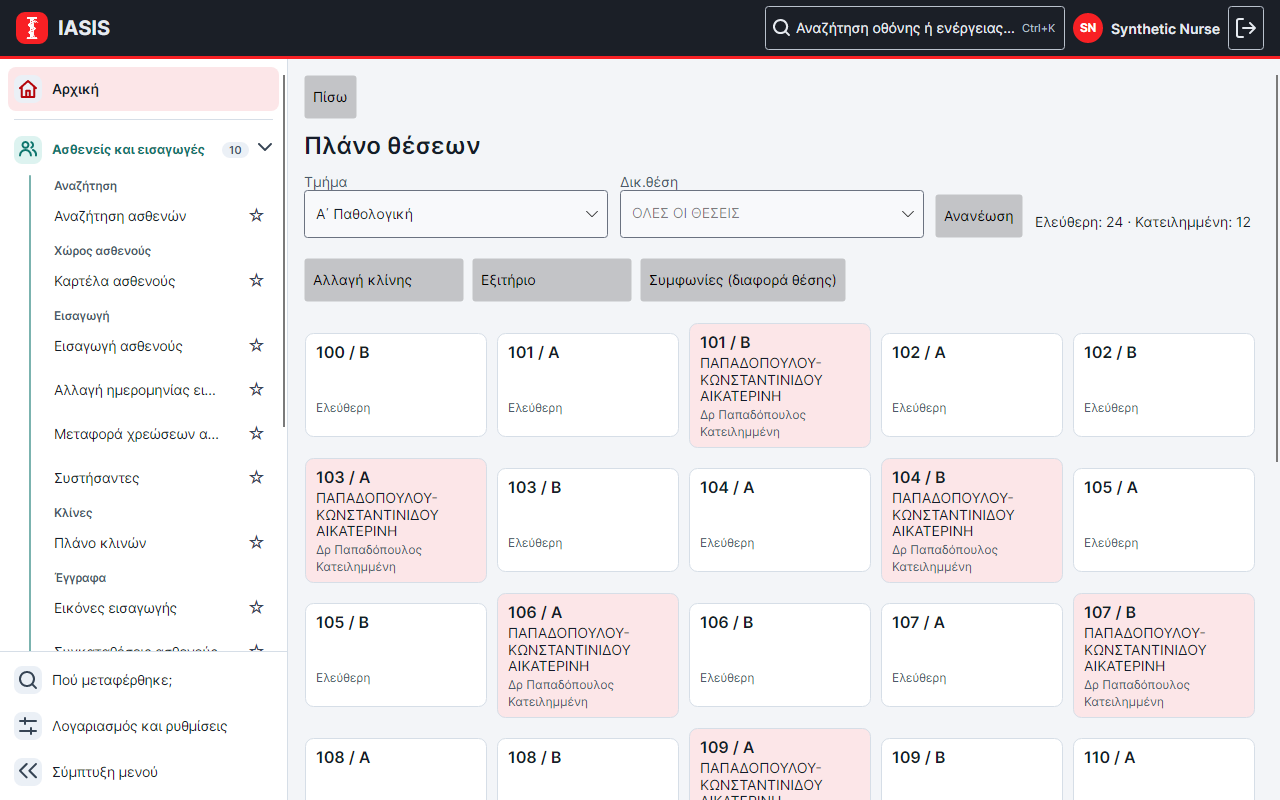Open Λογαριασμός και ρυθμίσεις

click(x=143, y=726)
